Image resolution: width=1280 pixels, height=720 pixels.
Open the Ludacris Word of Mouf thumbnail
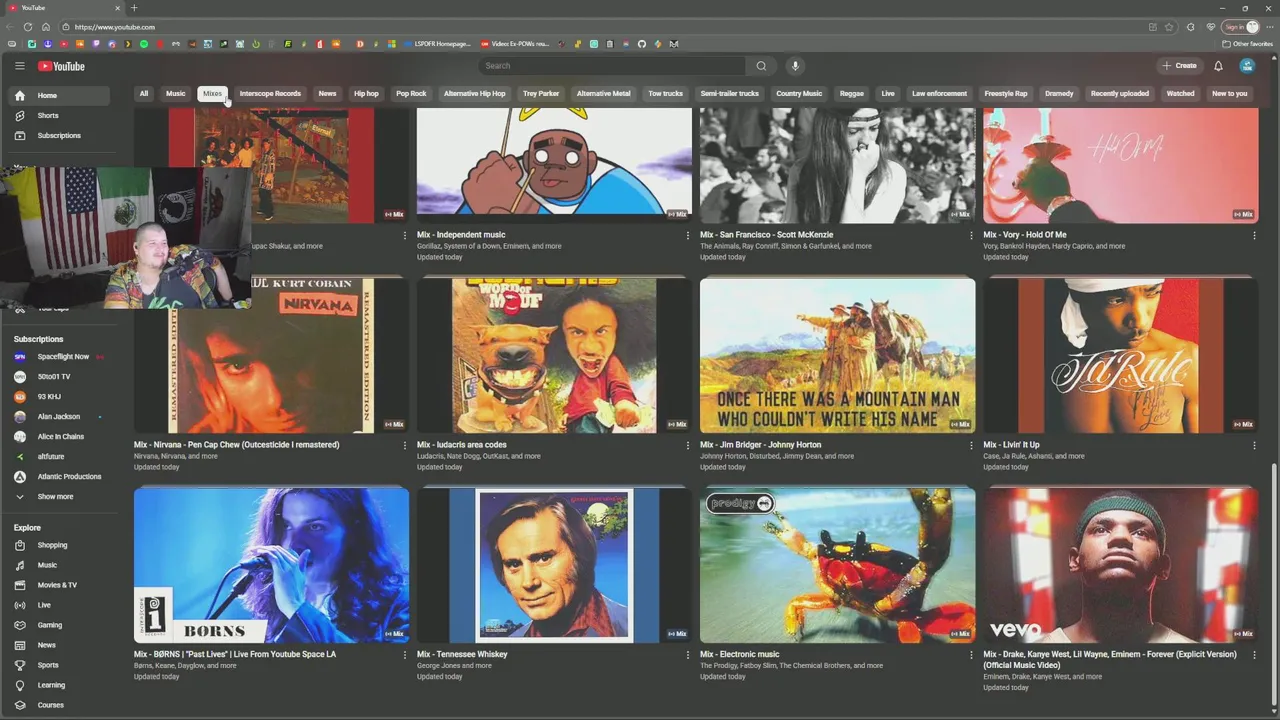[554, 355]
